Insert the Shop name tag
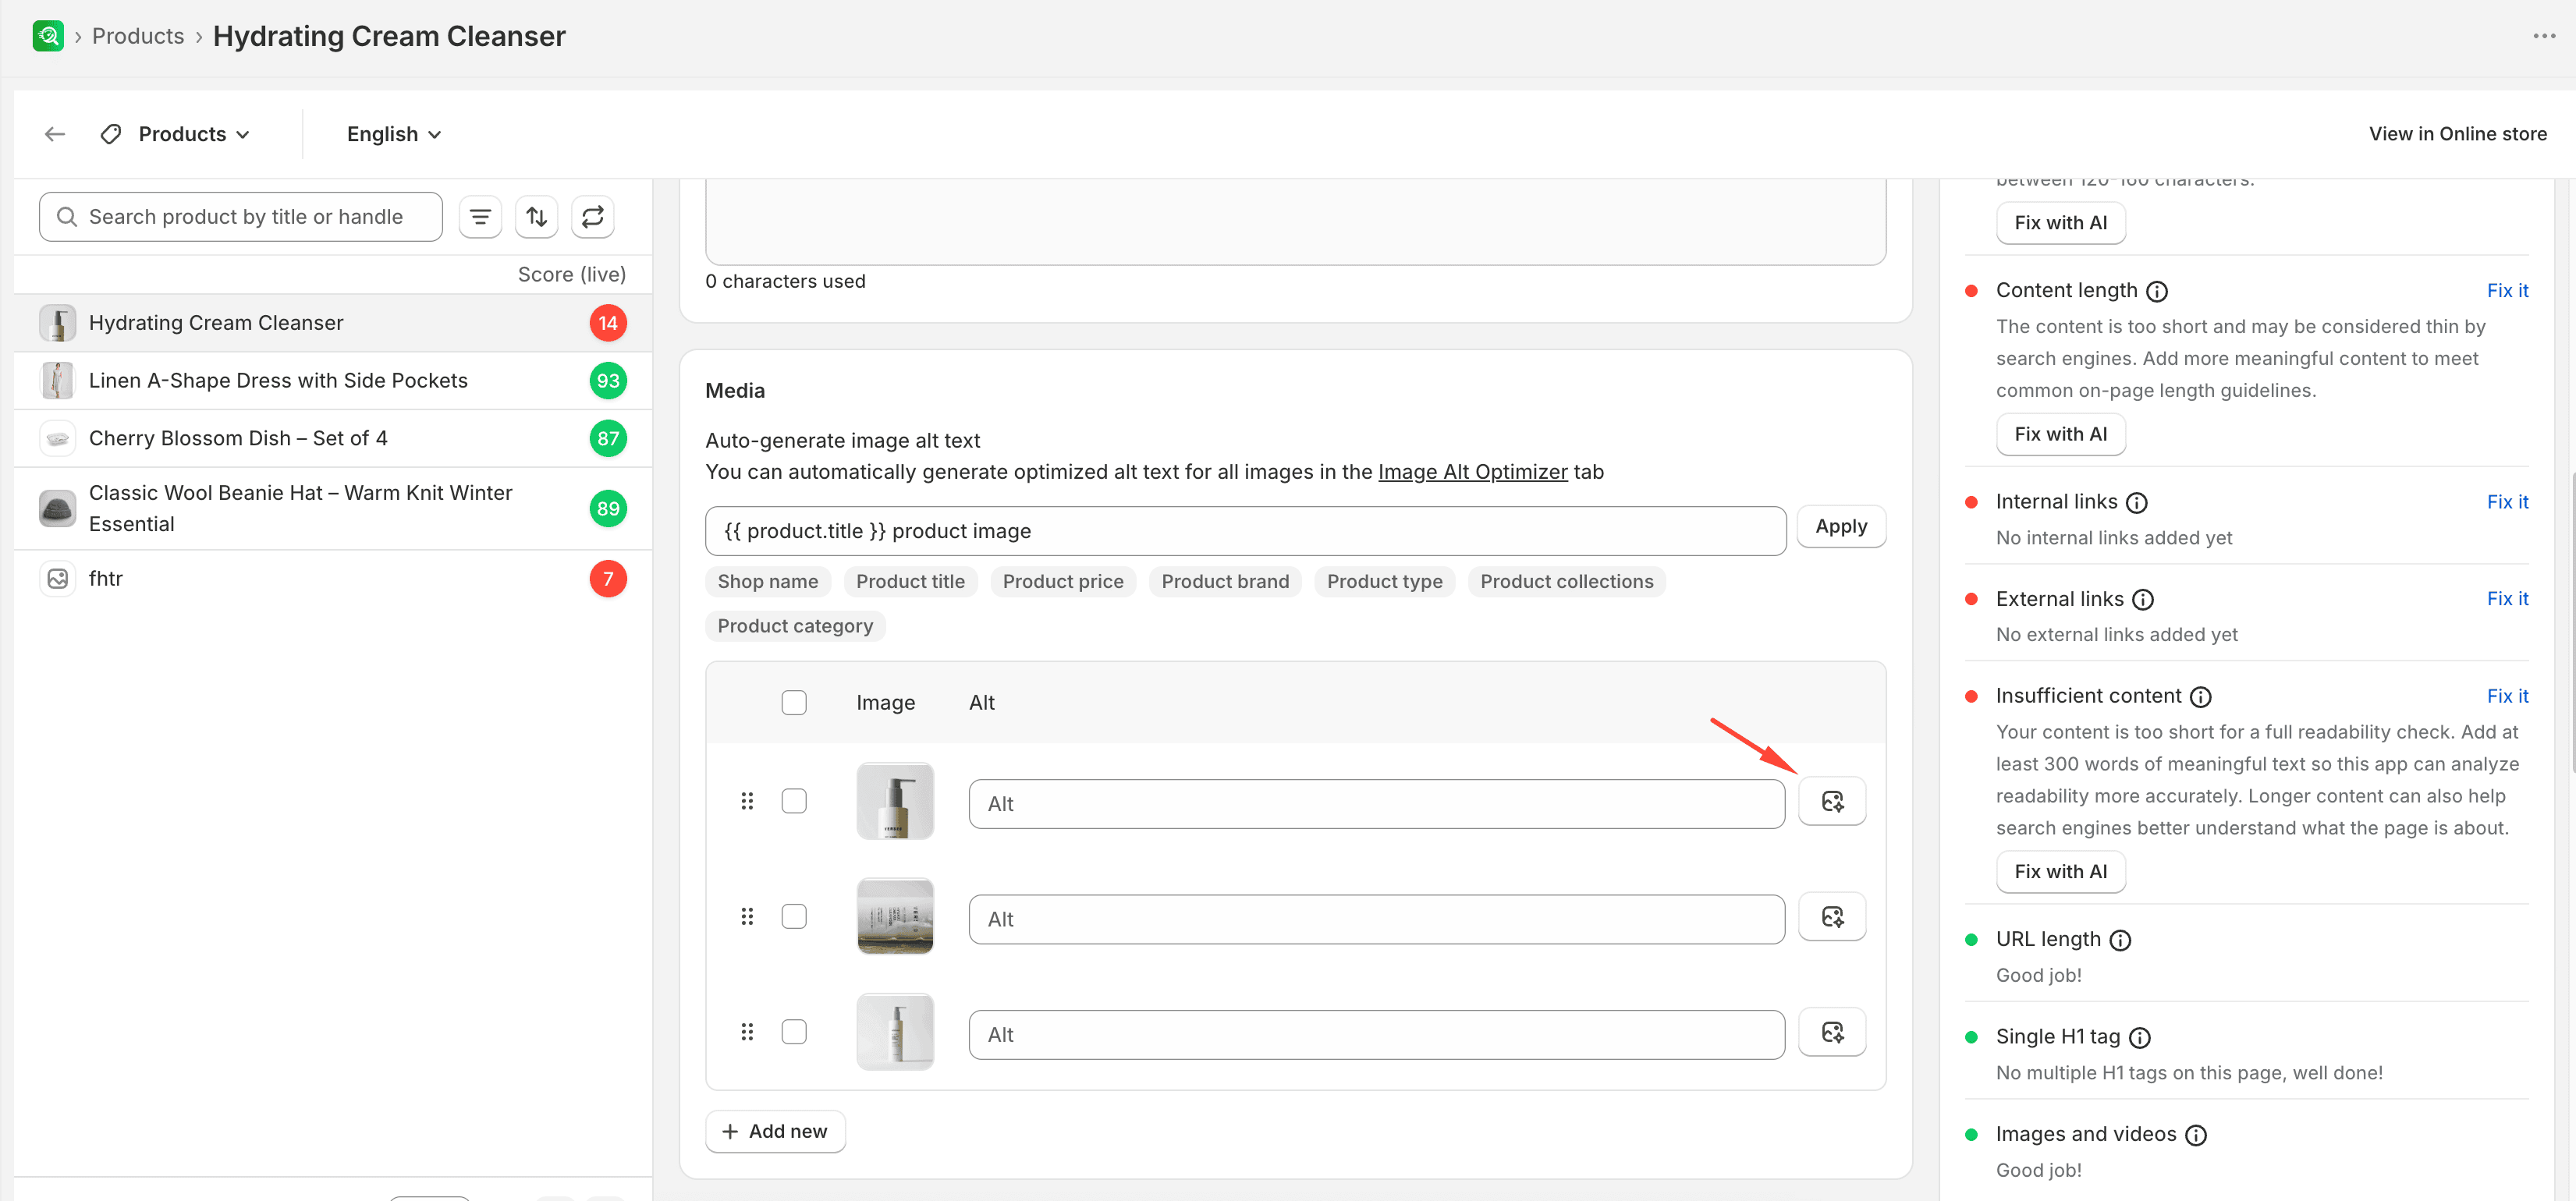This screenshot has height=1201, width=2576. (x=768, y=581)
